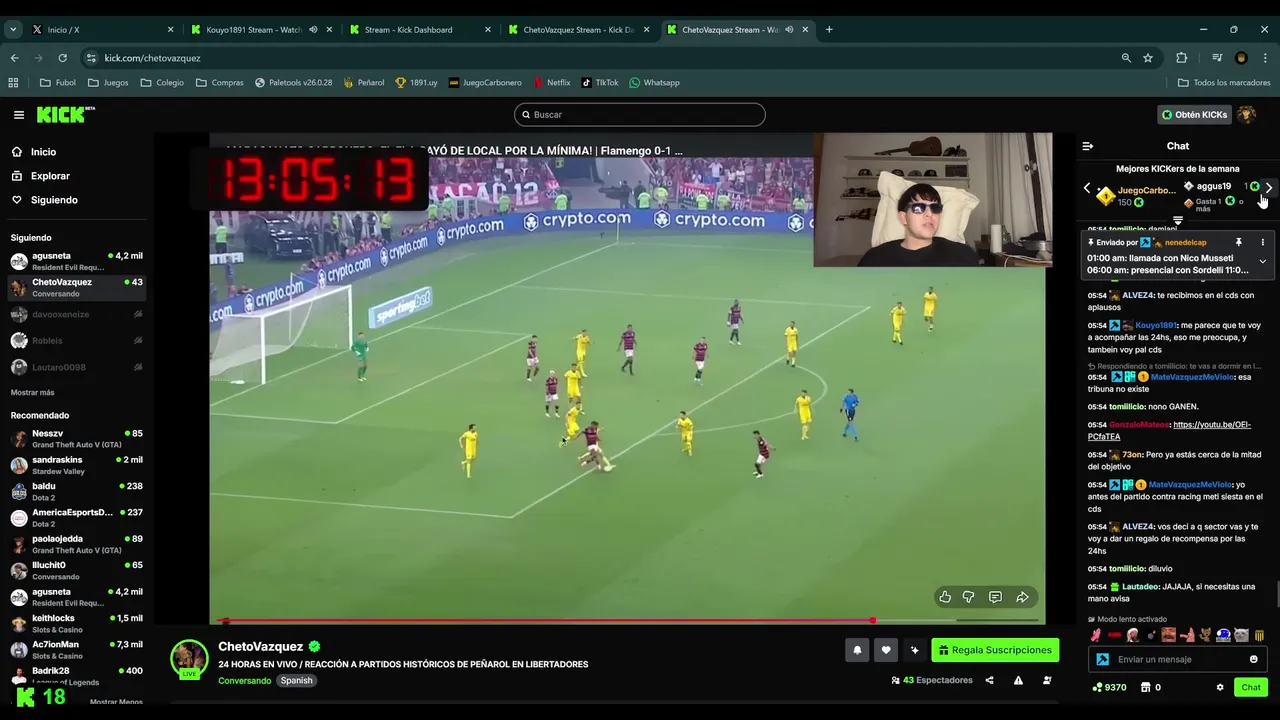The height and width of the screenshot is (720, 1280).
Task: Show previous top KICKers with left arrow
Action: point(1087,188)
